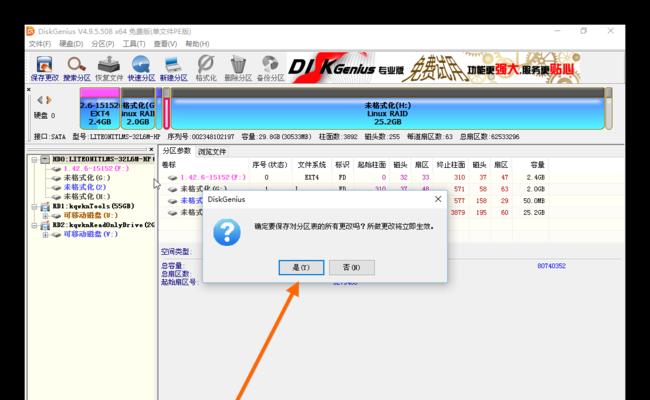The height and width of the screenshot is (400, 650).
Task: Launch the Recover Files (恢复文件) tool
Action: click(x=109, y=68)
